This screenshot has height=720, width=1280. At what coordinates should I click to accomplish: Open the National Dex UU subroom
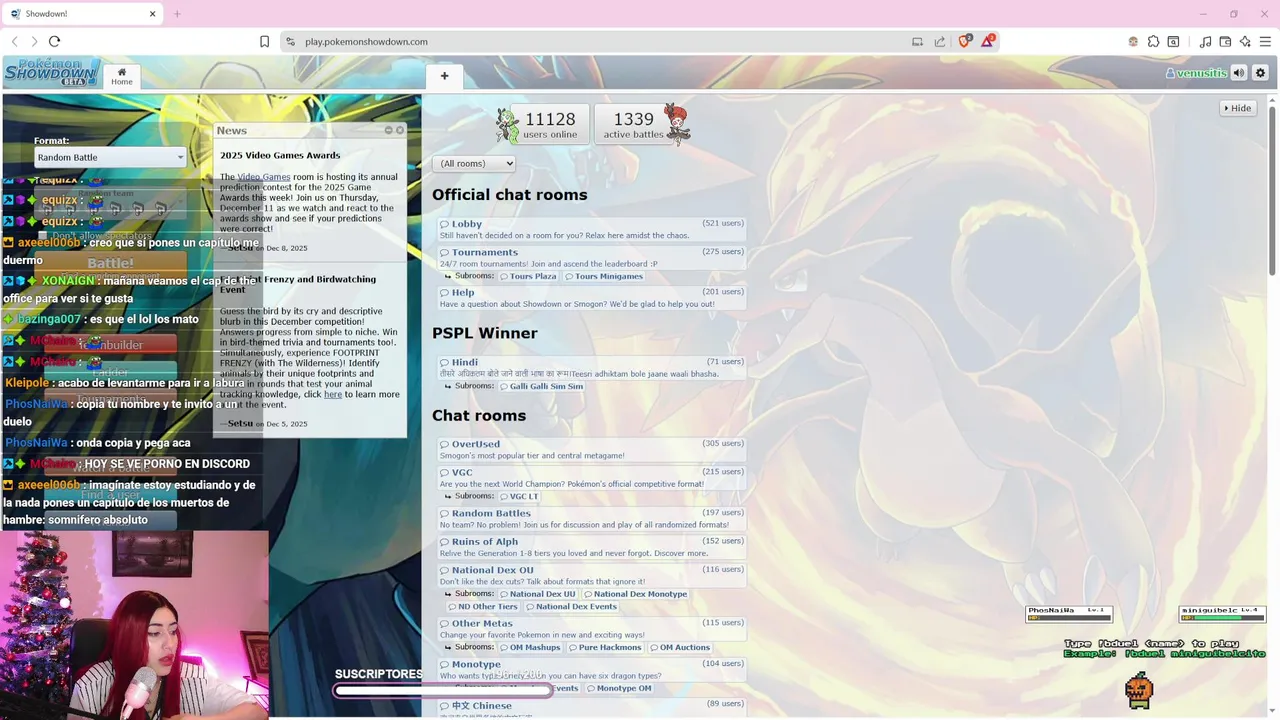pyautogui.click(x=538, y=594)
